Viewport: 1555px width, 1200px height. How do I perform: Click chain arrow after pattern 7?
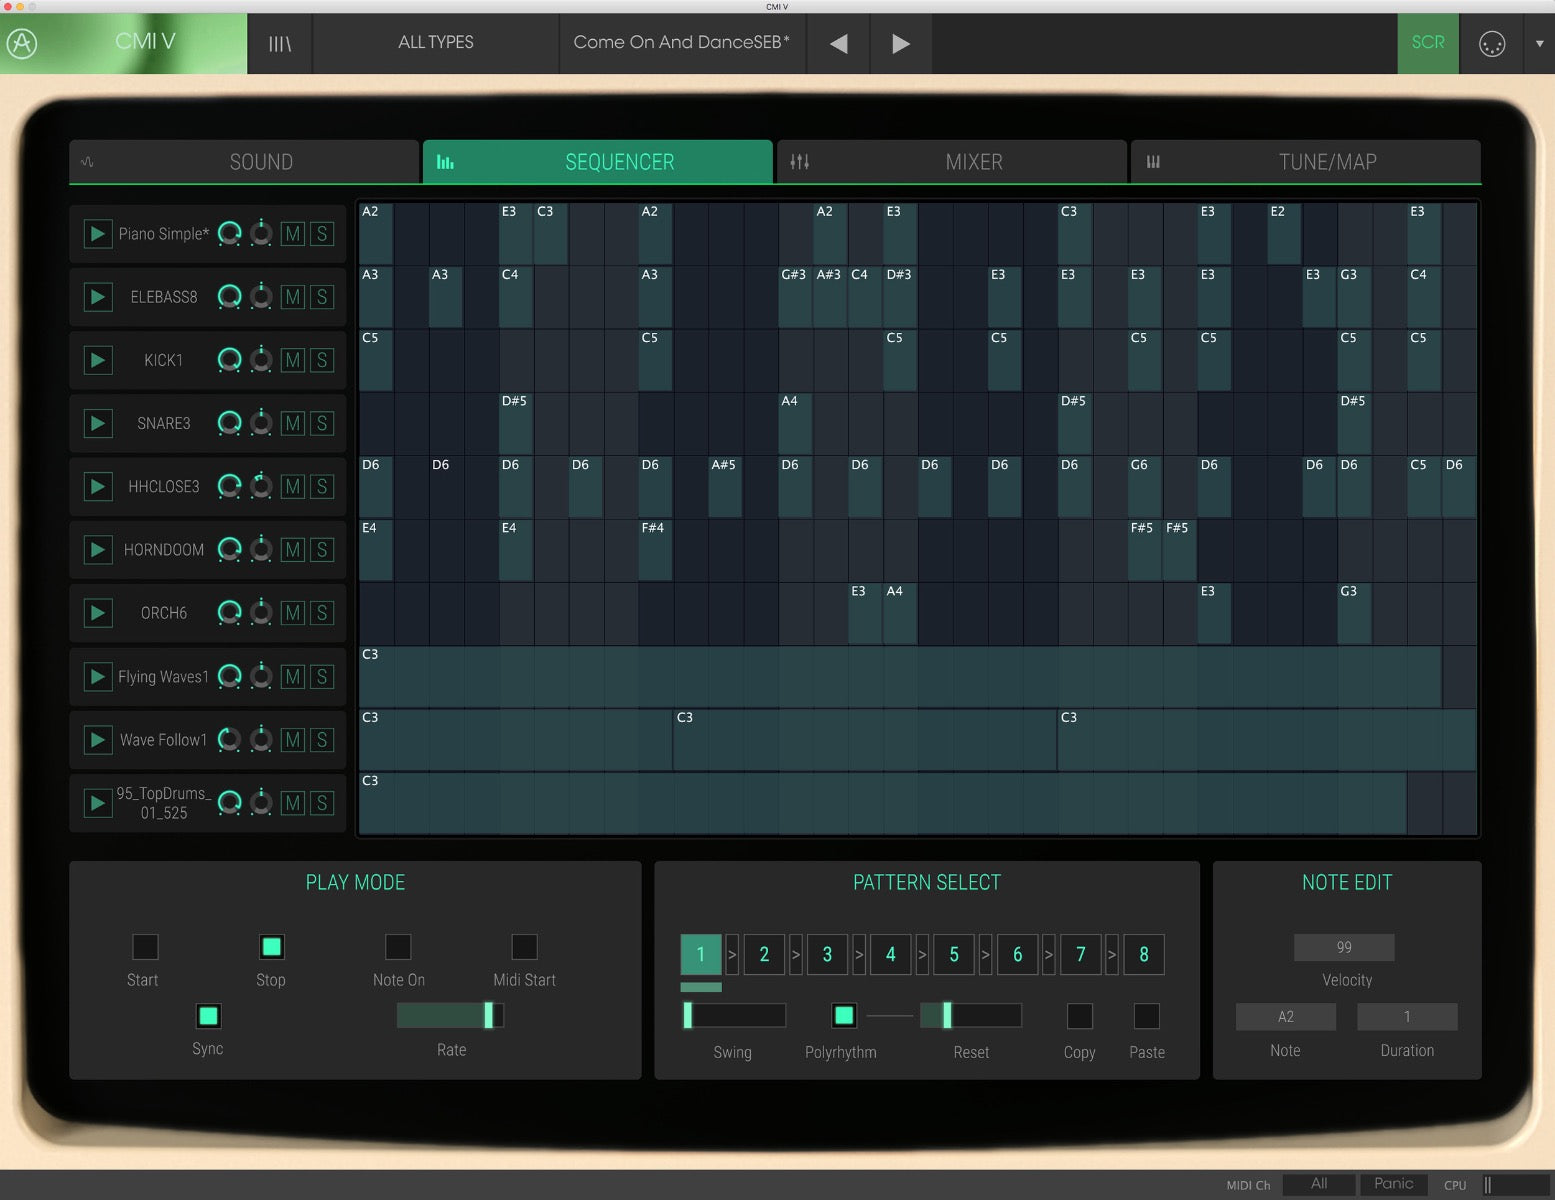point(1112,955)
